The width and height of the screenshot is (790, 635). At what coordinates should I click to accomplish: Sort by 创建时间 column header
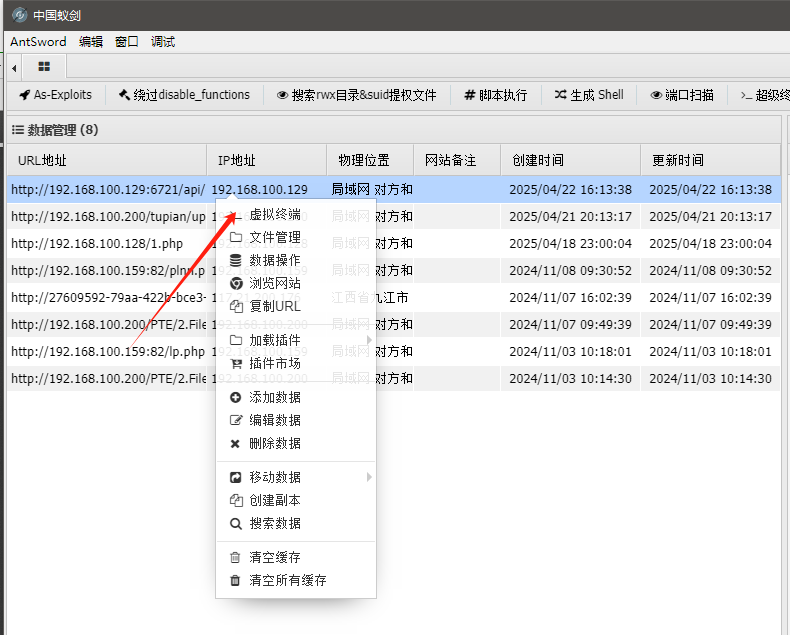click(x=570, y=160)
